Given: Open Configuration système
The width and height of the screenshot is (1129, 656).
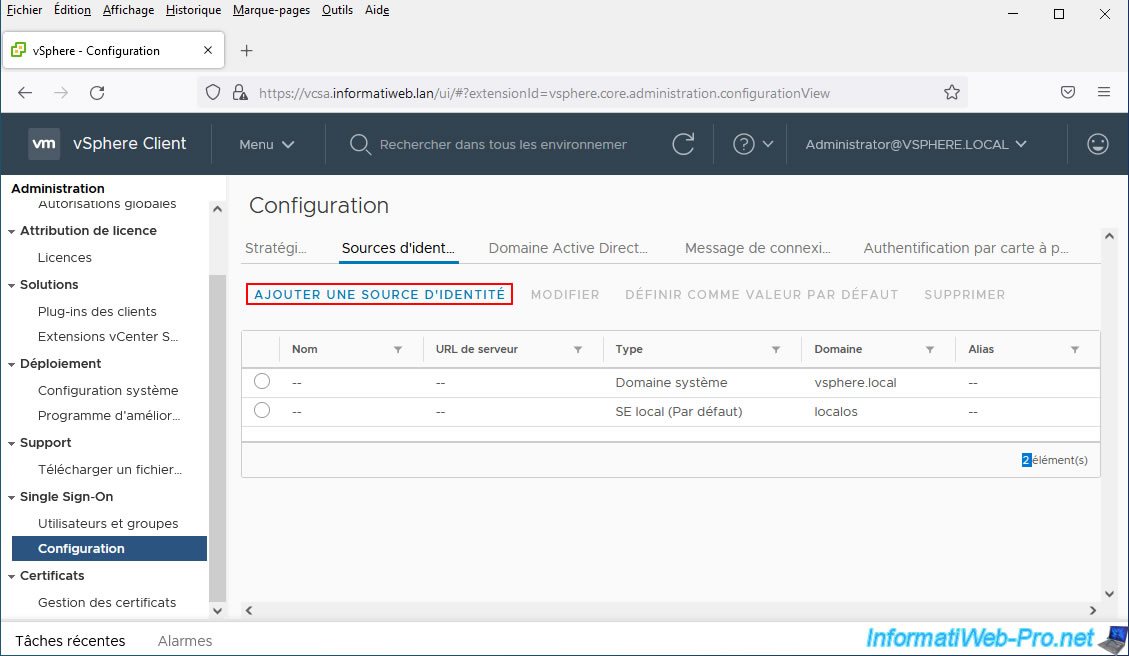Looking at the screenshot, I should 108,391.
